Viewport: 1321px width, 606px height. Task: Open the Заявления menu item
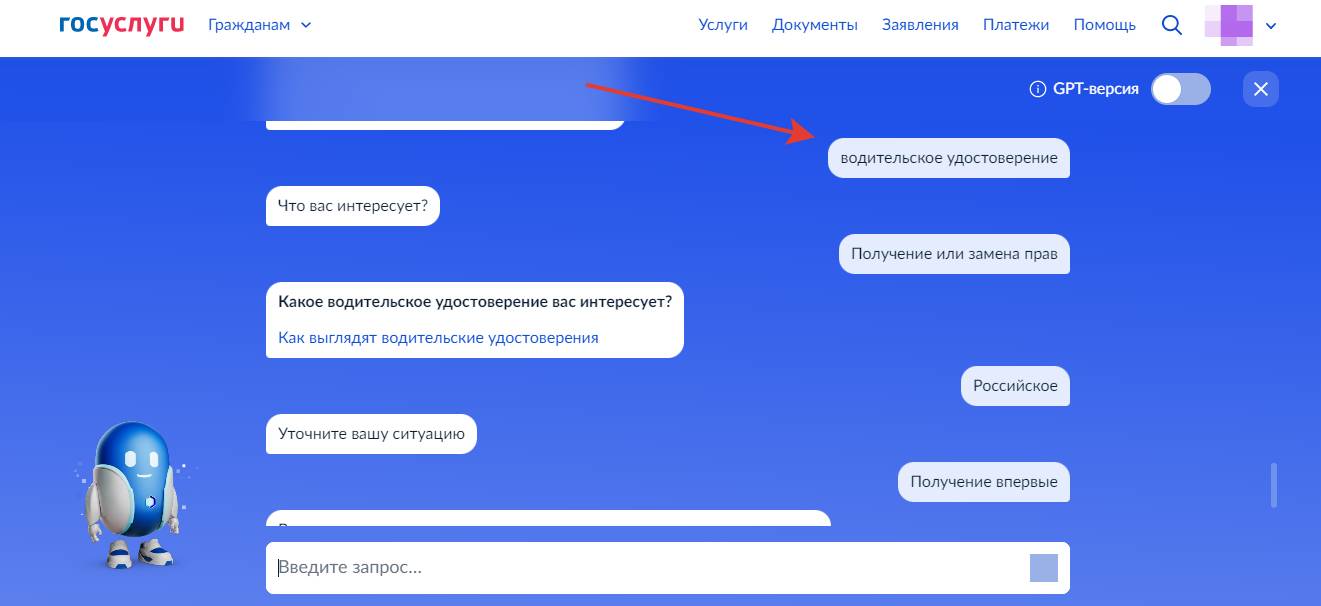(920, 25)
